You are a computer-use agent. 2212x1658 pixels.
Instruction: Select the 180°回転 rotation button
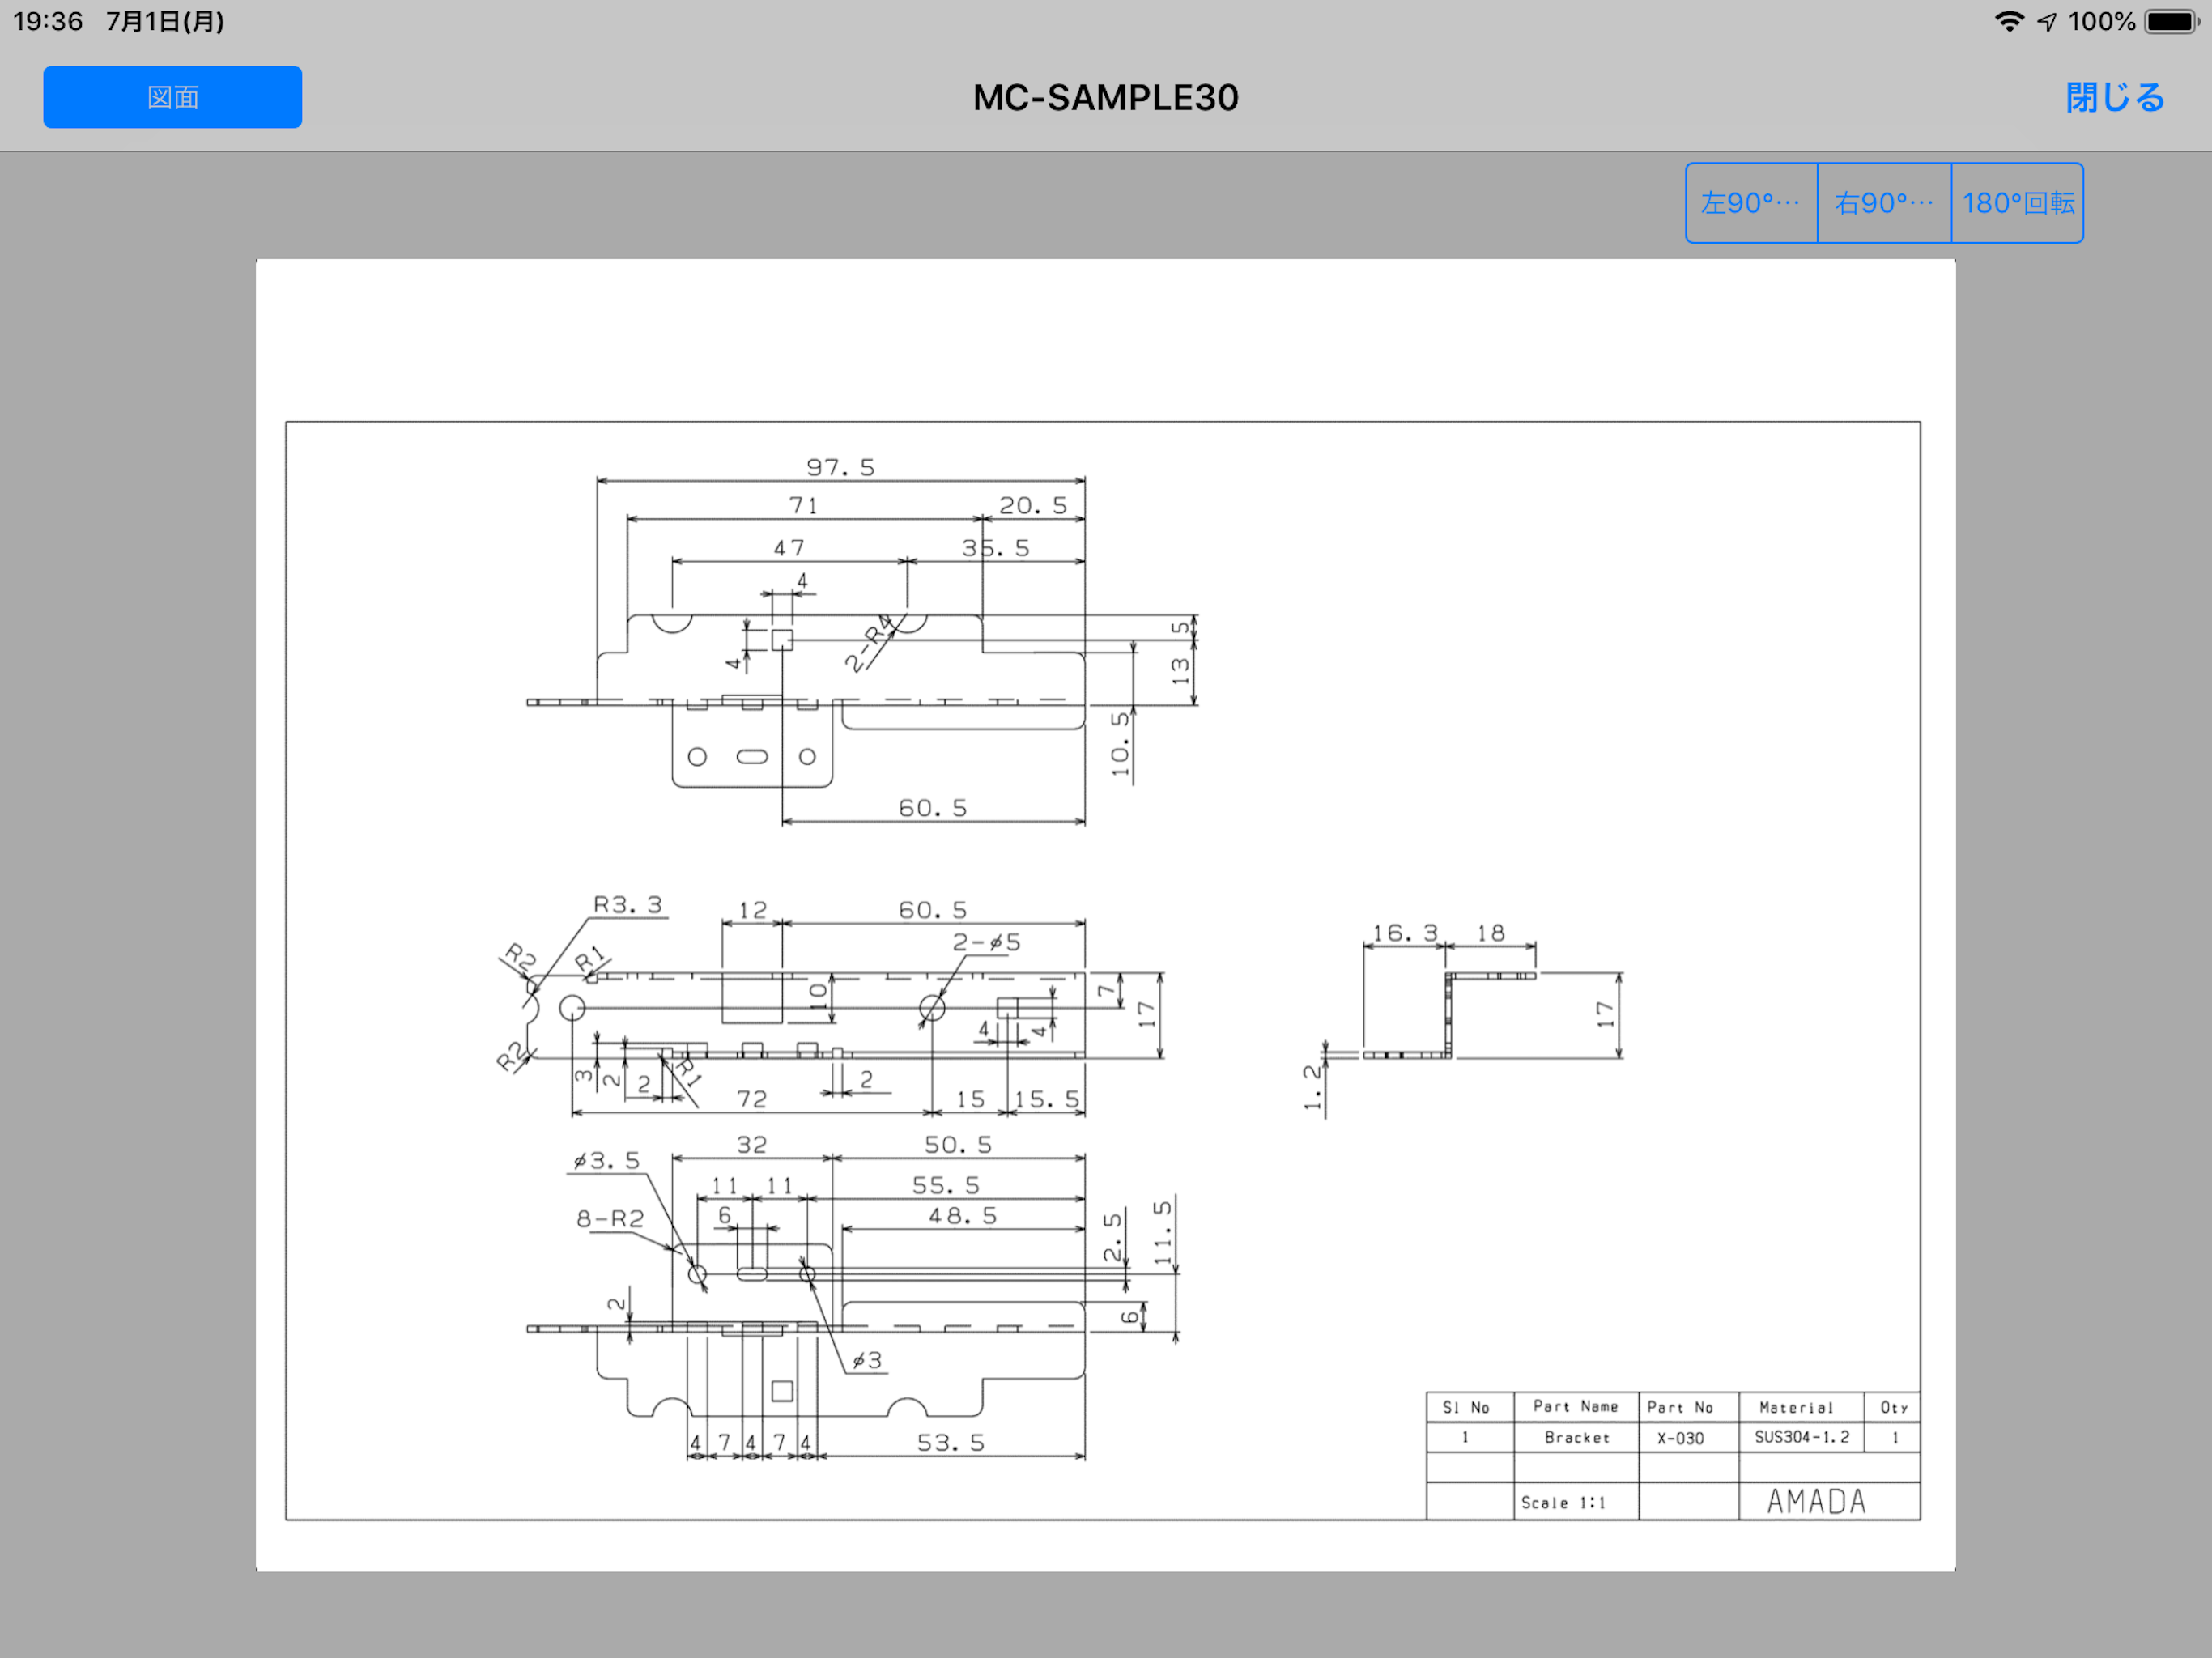[2018, 203]
